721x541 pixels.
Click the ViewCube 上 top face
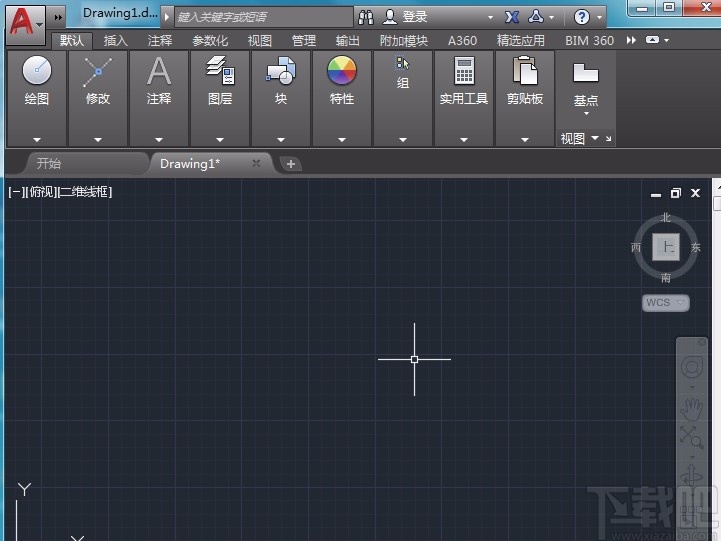(666, 247)
